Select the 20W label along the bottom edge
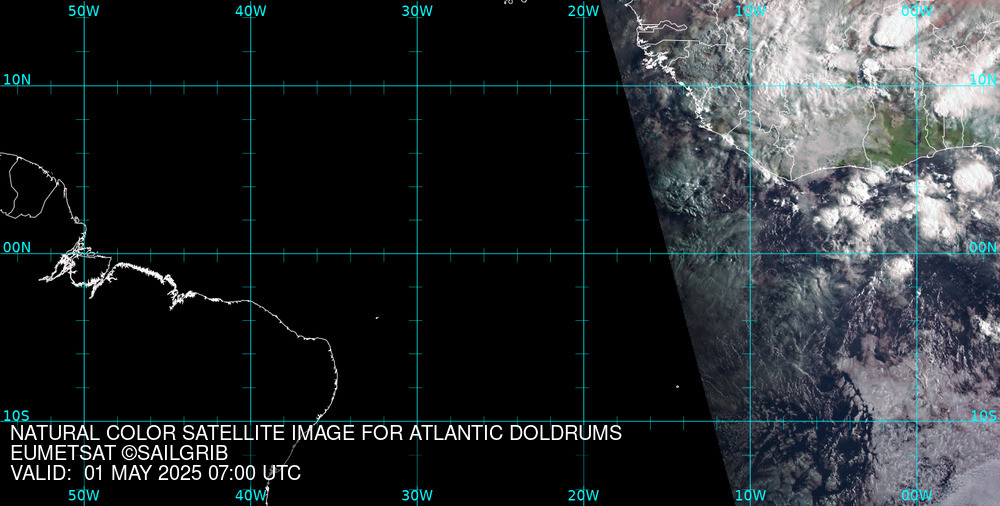Image resolution: width=1000 pixels, height=506 pixels. [584, 495]
